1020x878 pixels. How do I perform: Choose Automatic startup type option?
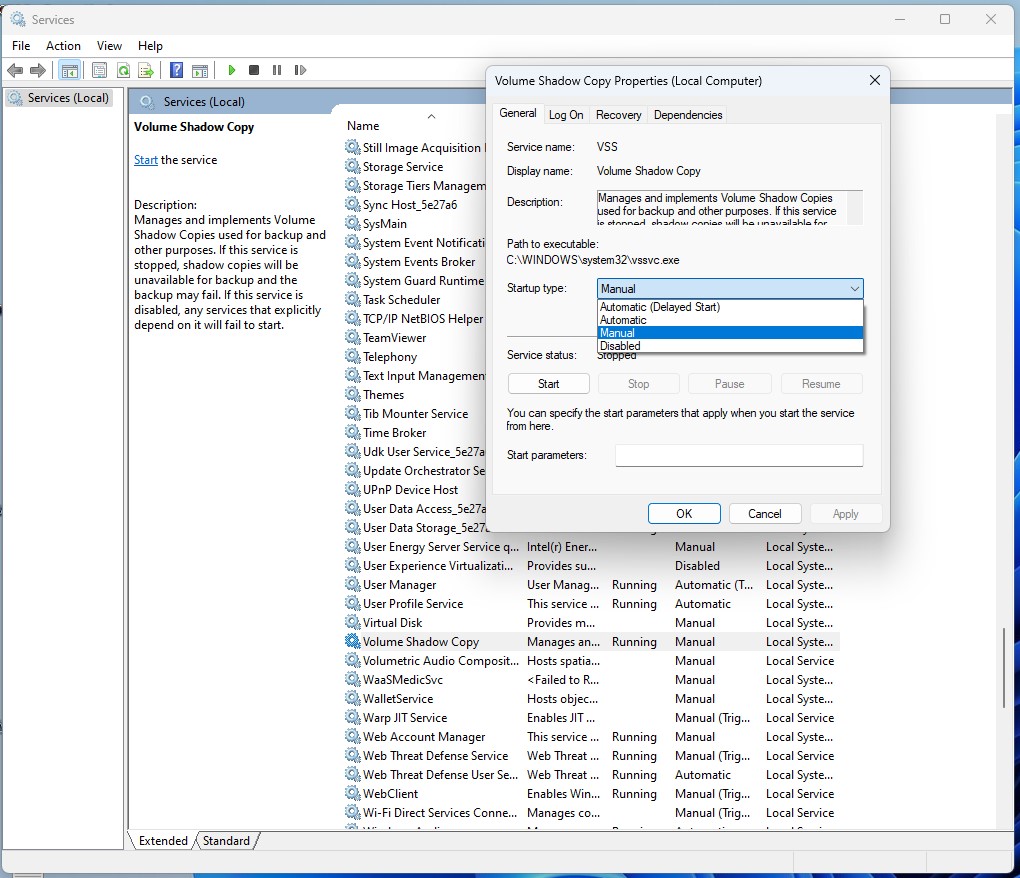pyautogui.click(x=730, y=319)
